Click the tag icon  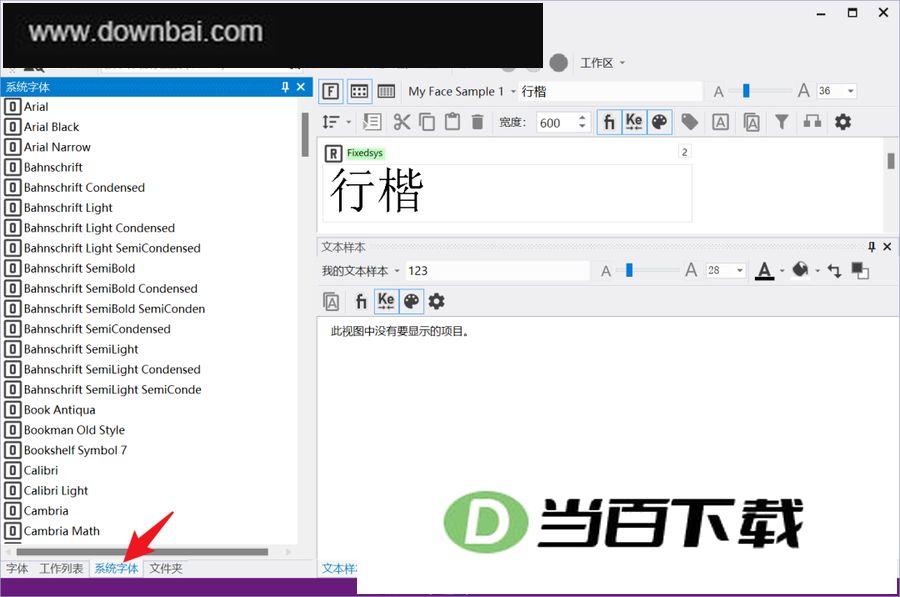689,122
